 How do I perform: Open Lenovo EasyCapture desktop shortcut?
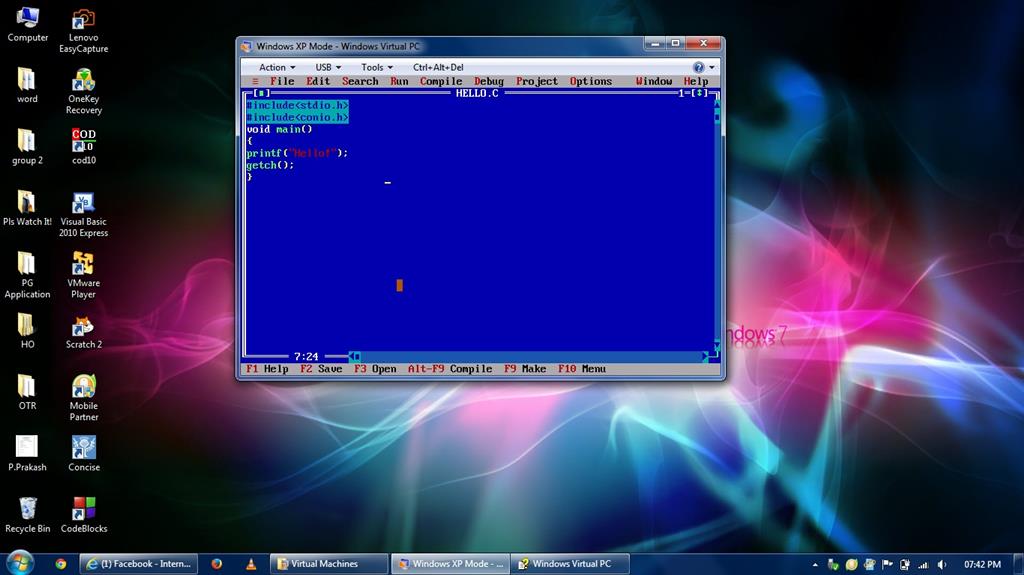point(84,30)
